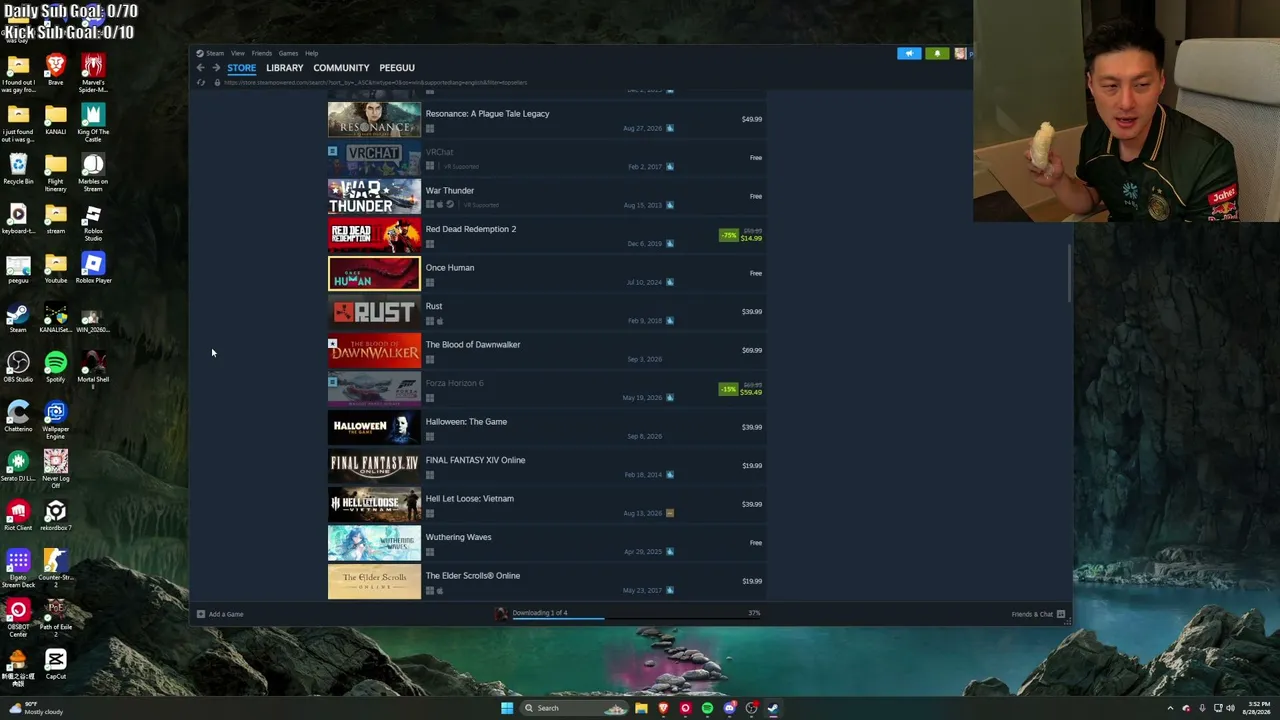This screenshot has height=720, width=1280.
Task: Select the OBSBOT Center desktop icon
Action: [18, 618]
